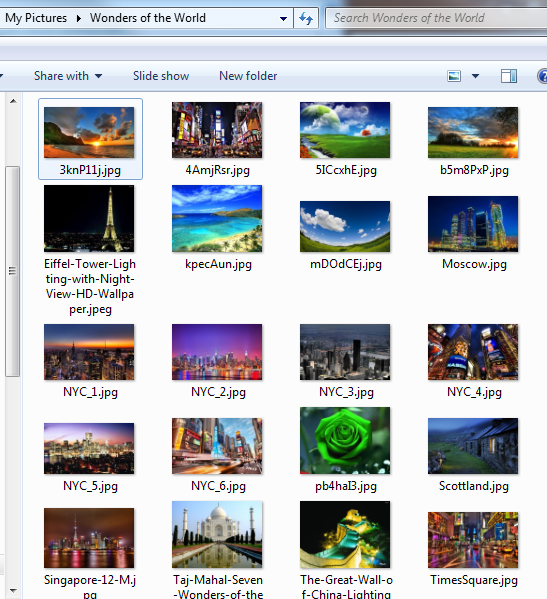The width and height of the screenshot is (547, 599).
Task: Click the scroll up arrow of the sidebar
Action: [x=13, y=101]
